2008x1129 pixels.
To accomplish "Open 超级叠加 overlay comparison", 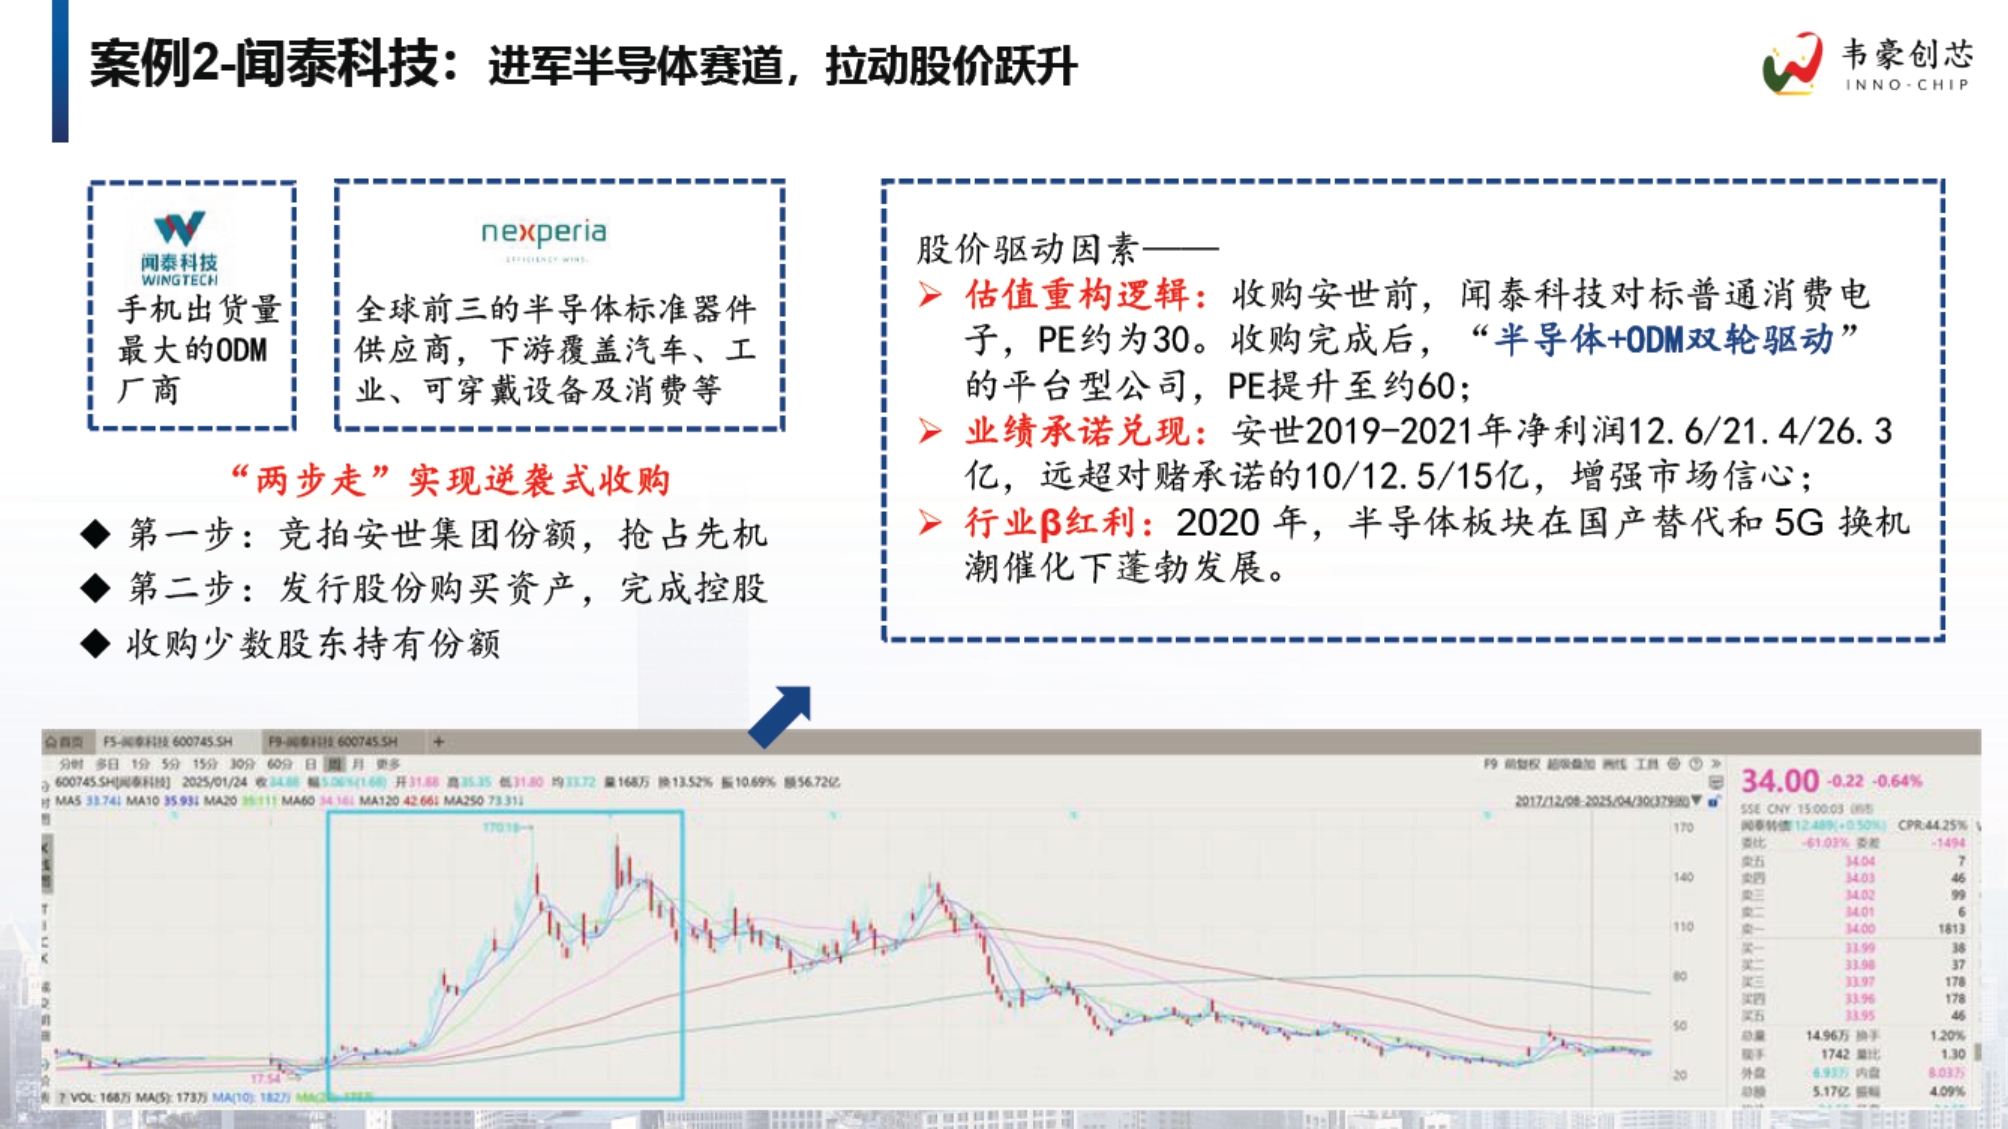I will pos(1571,764).
